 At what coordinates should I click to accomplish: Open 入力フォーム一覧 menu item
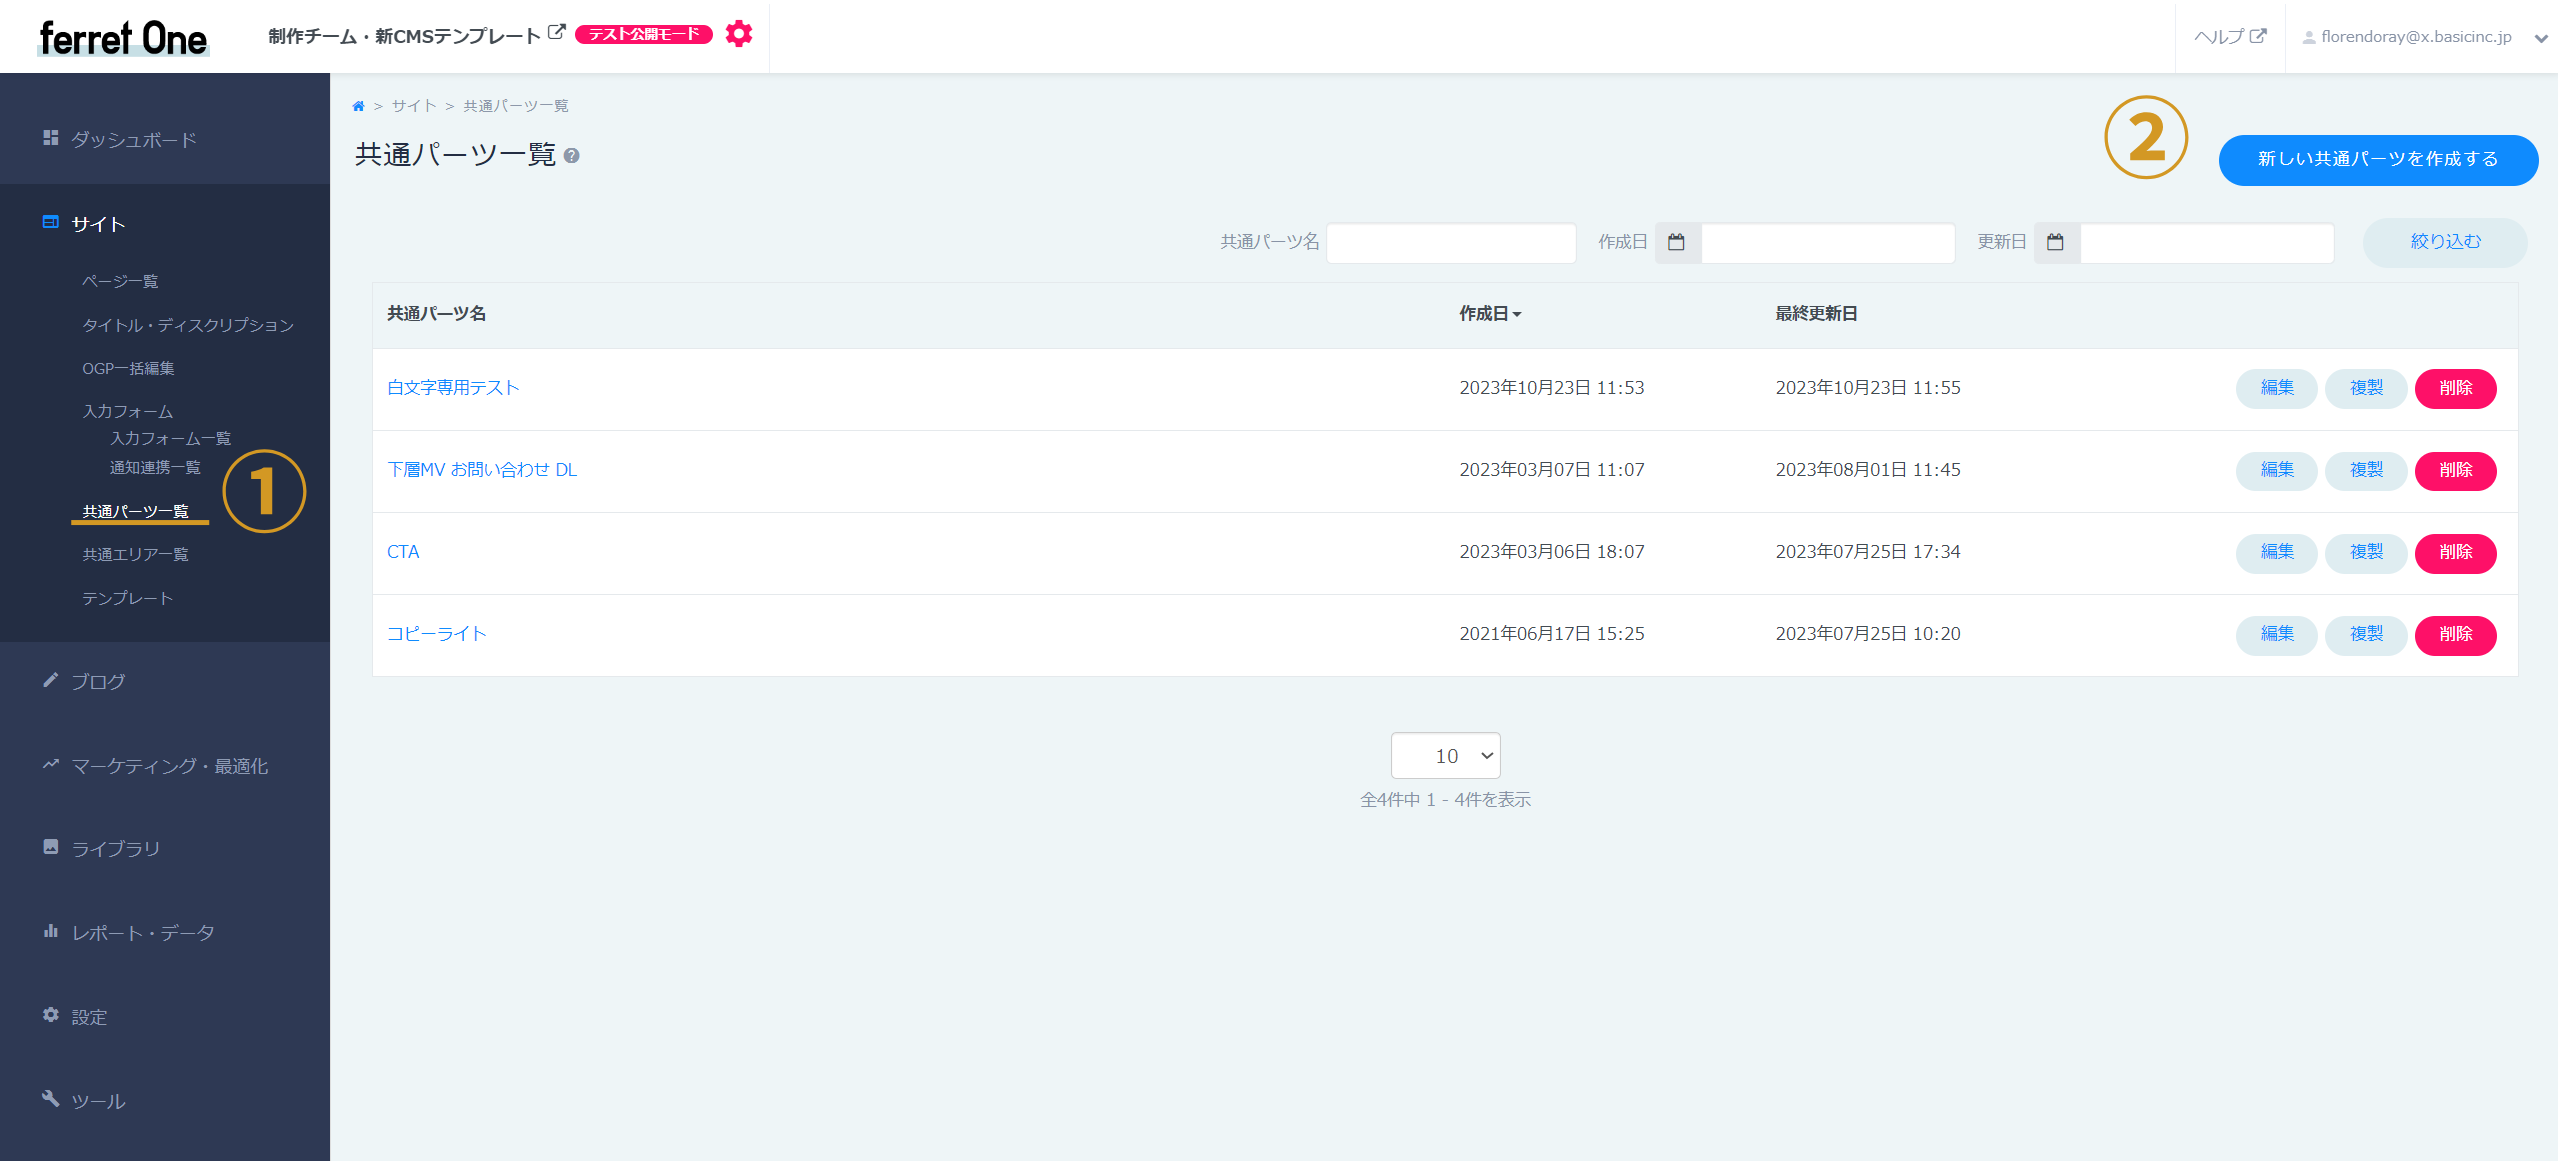click(x=170, y=439)
